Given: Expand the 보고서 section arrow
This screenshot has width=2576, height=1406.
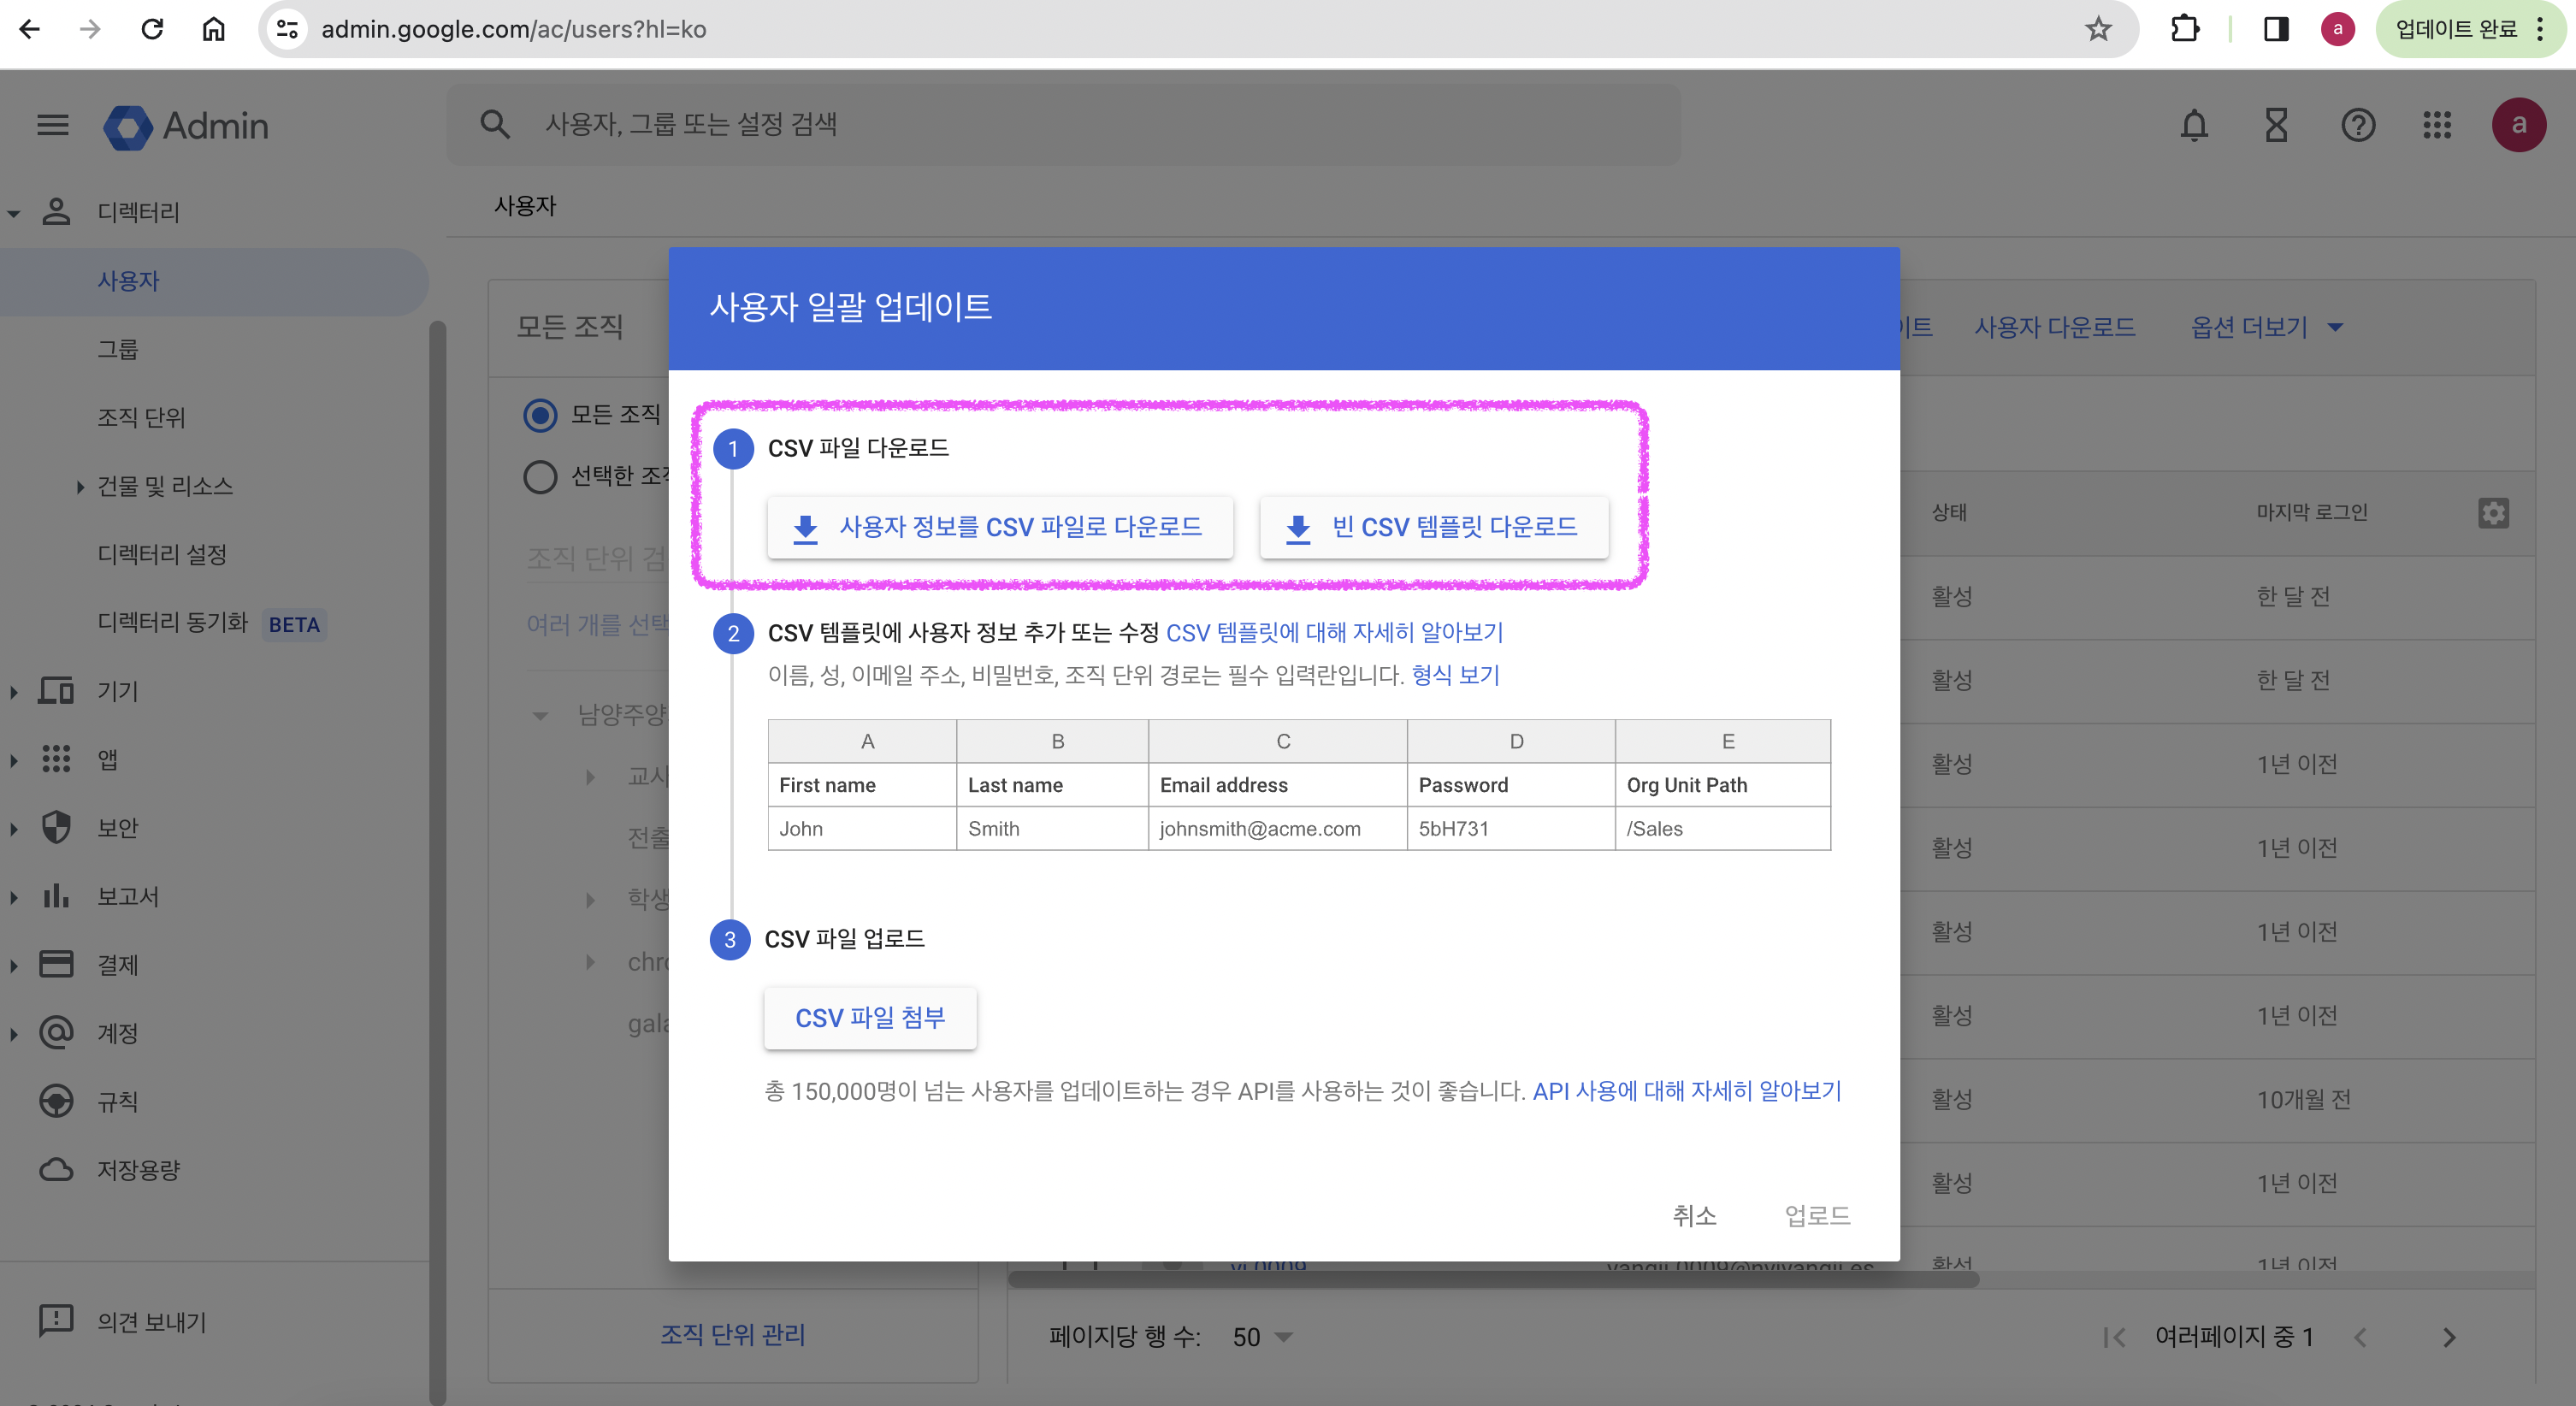Looking at the screenshot, I should 14,897.
